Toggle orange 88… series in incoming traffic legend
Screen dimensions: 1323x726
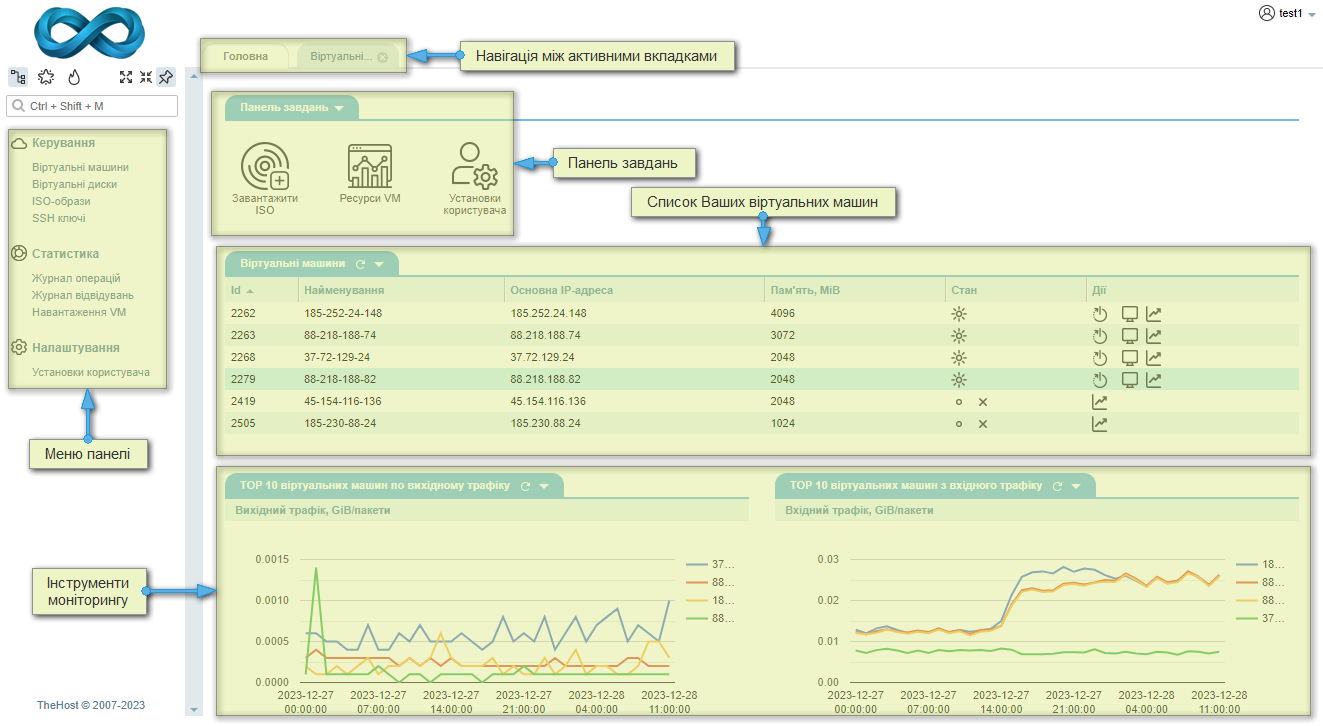[x=1260, y=582]
